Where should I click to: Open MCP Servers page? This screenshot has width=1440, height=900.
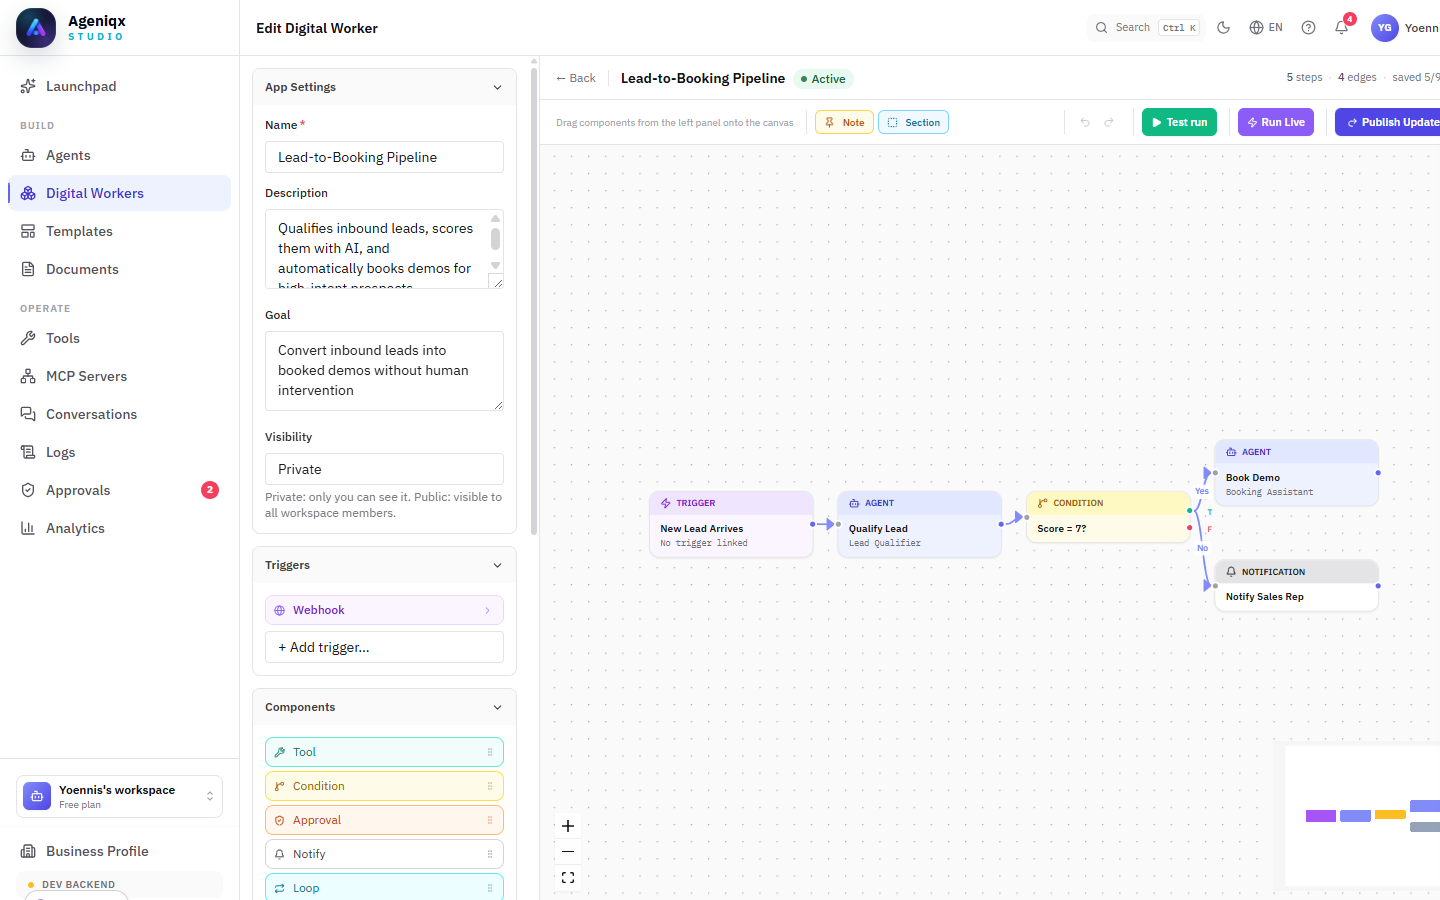[x=119, y=376]
